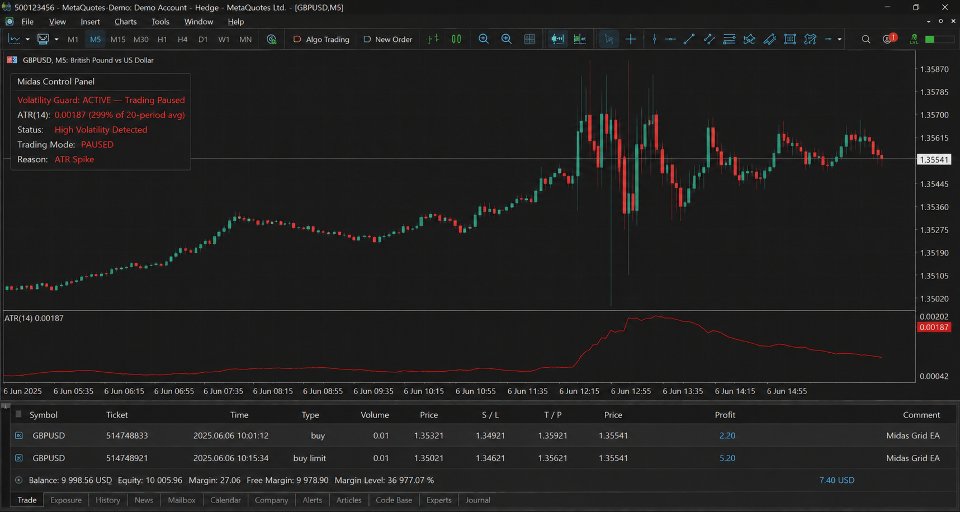Select the trendline drawing tool
Screen dimensions: 960x512
(689, 39)
